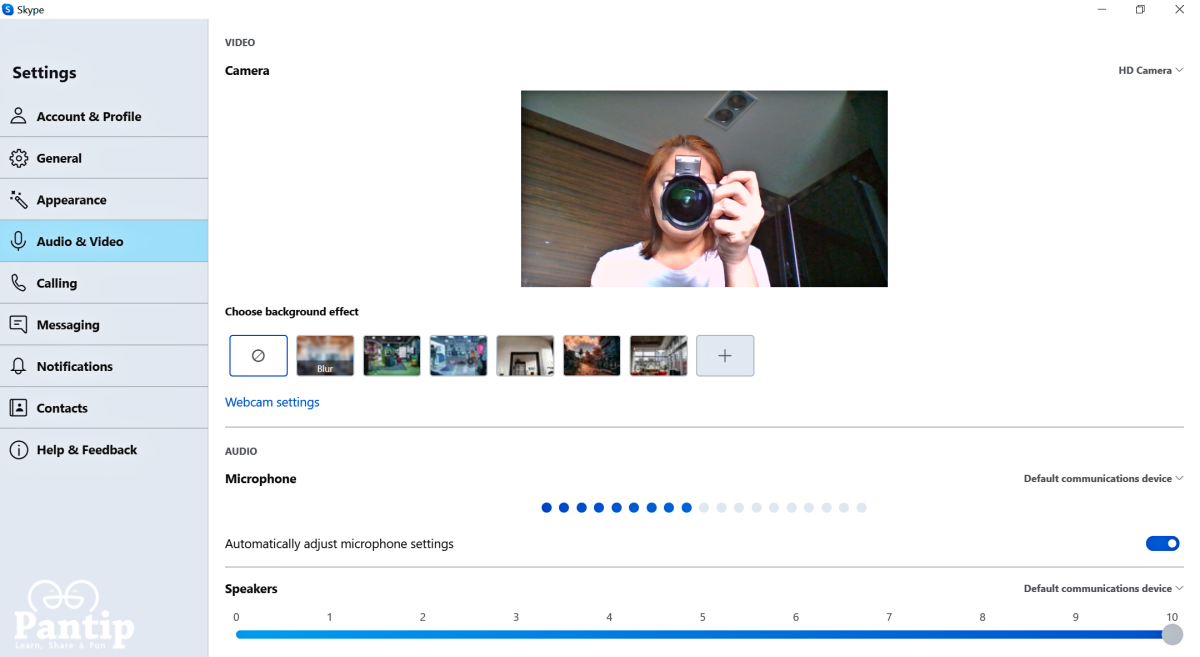The image size is (1200, 657).
Task: Add a custom background image
Action: 725,356
